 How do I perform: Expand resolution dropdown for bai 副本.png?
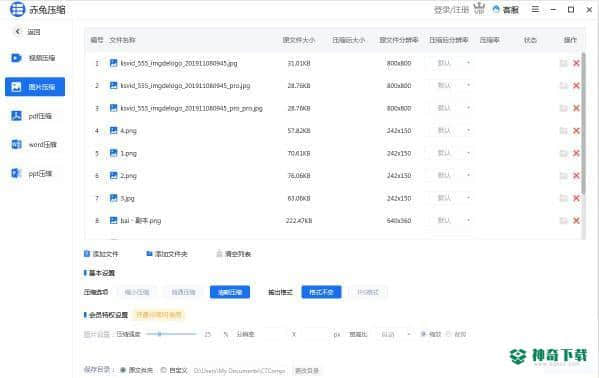[449, 221]
